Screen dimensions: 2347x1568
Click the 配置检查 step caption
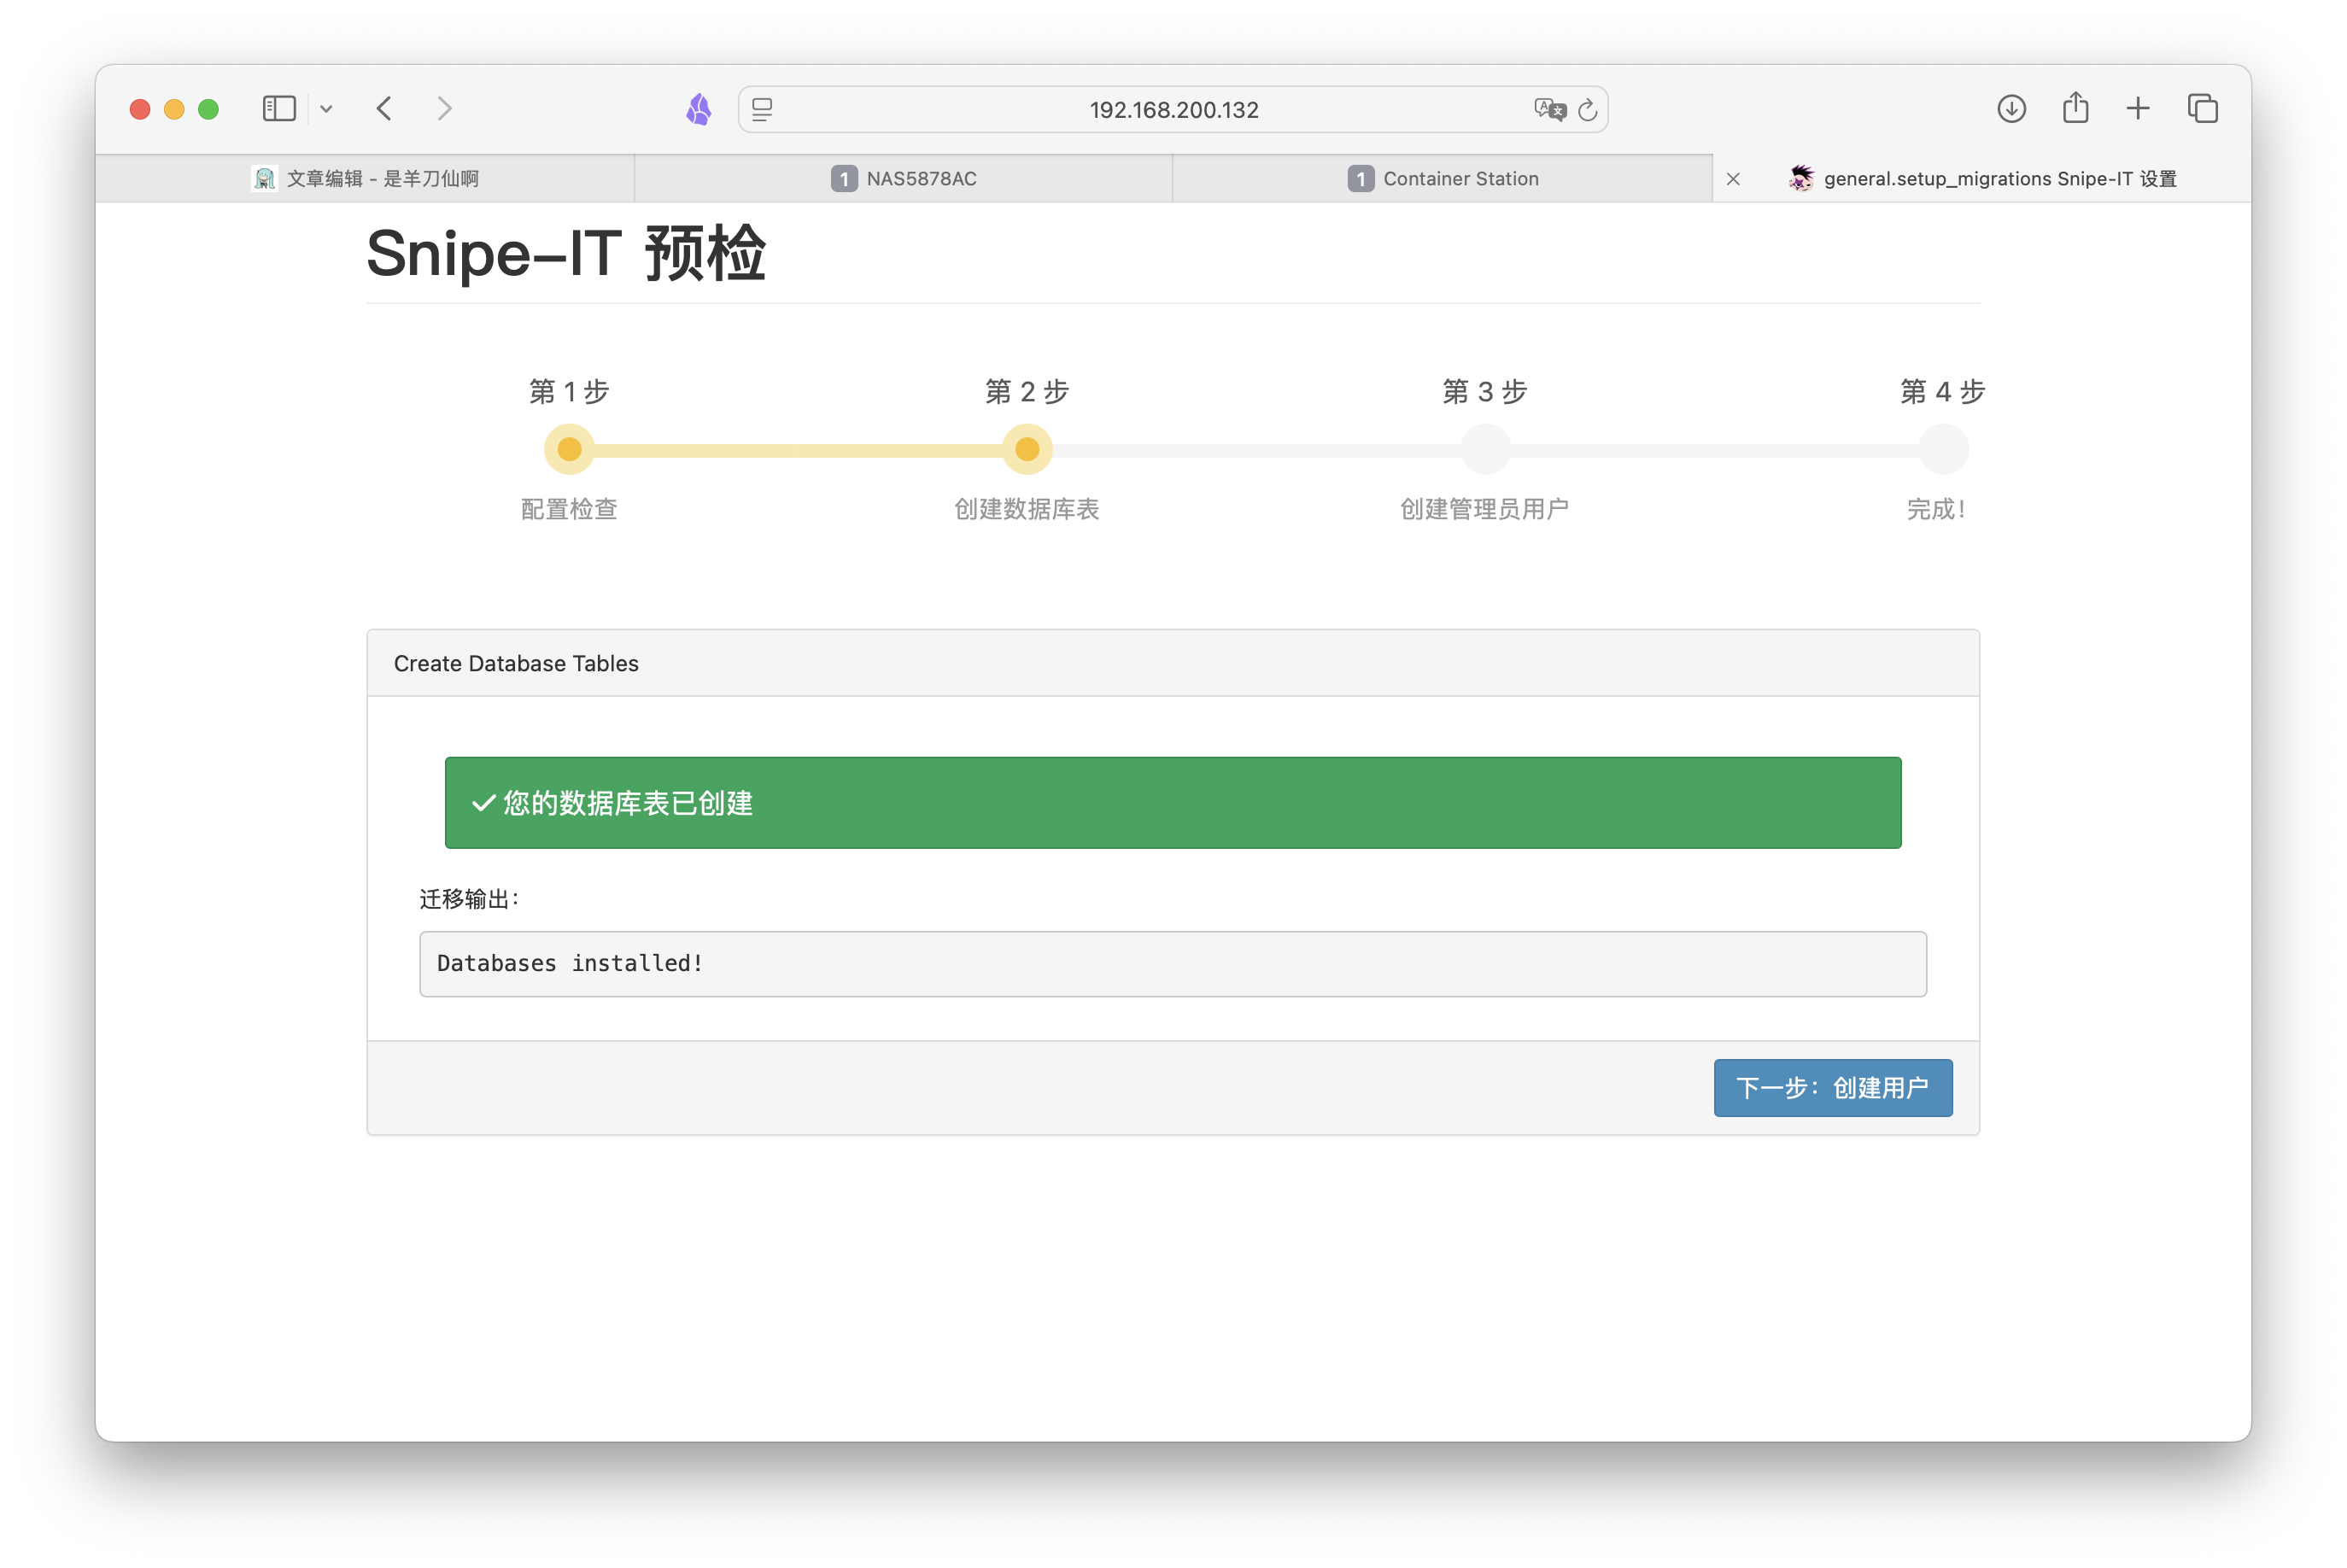click(569, 509)
